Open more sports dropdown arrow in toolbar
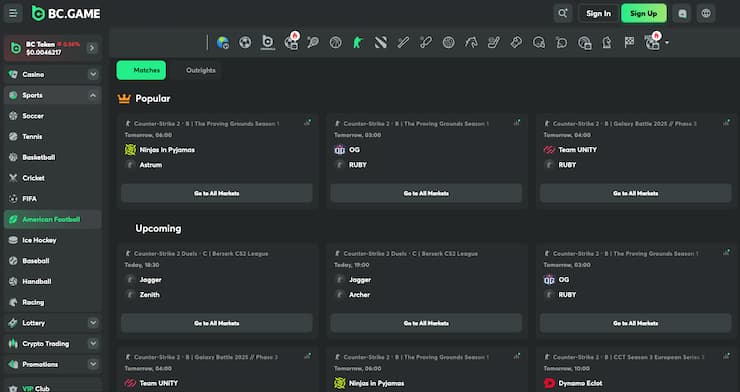 (x=667, y=43)
